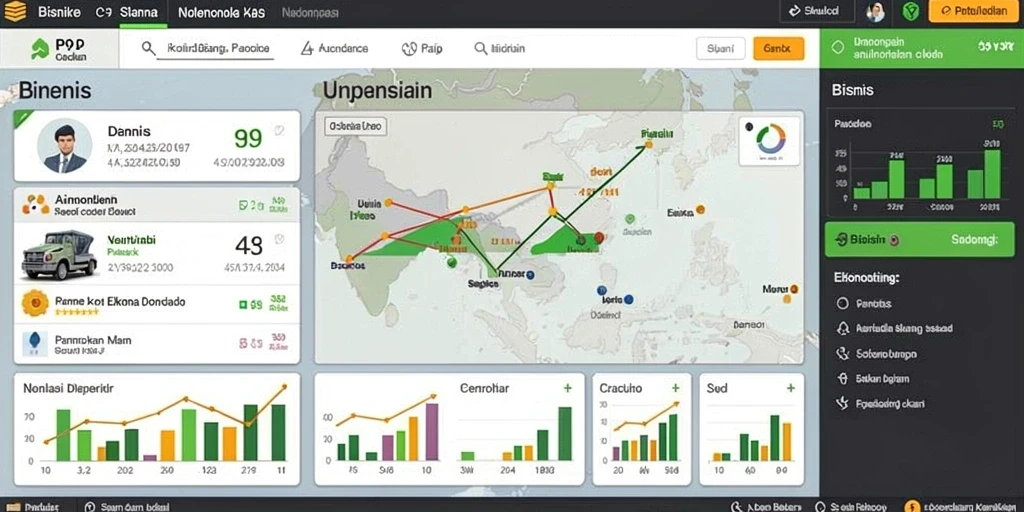Toggle green checkbox on Ranne kot row
1024x512 pixels.
coord(243,304)
